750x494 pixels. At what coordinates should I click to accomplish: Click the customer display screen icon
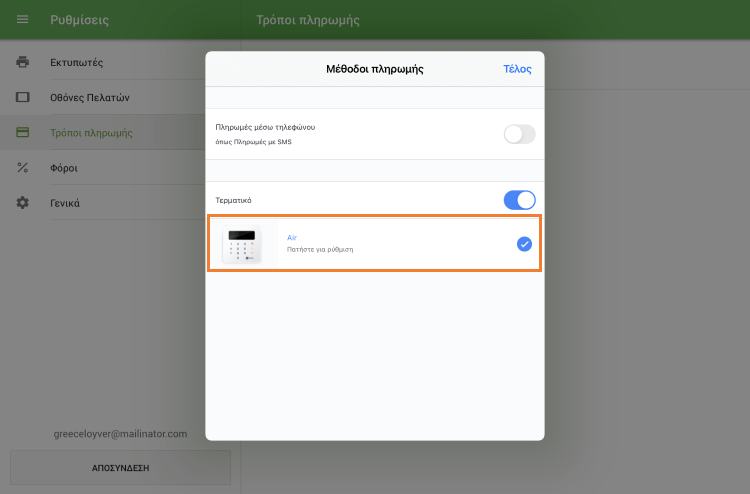[22, 98]
